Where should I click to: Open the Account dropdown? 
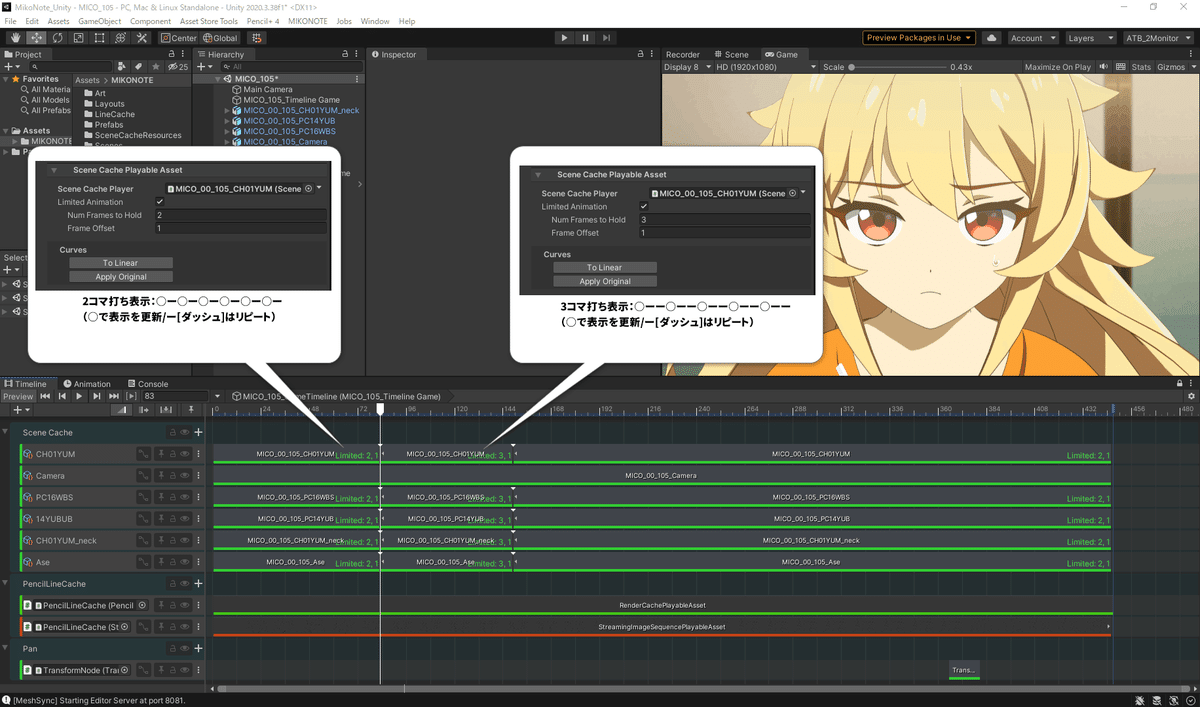(x=1032, y=38)
